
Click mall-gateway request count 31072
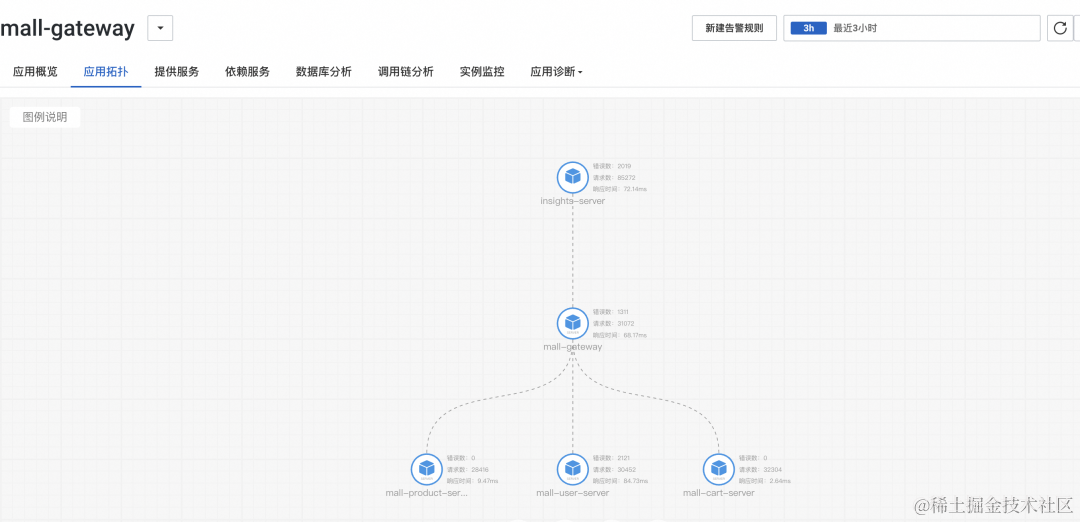614,323
